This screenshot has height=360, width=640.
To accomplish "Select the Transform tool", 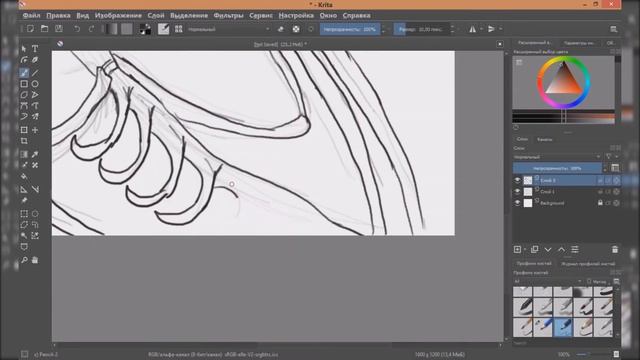I will coord(24,130).
